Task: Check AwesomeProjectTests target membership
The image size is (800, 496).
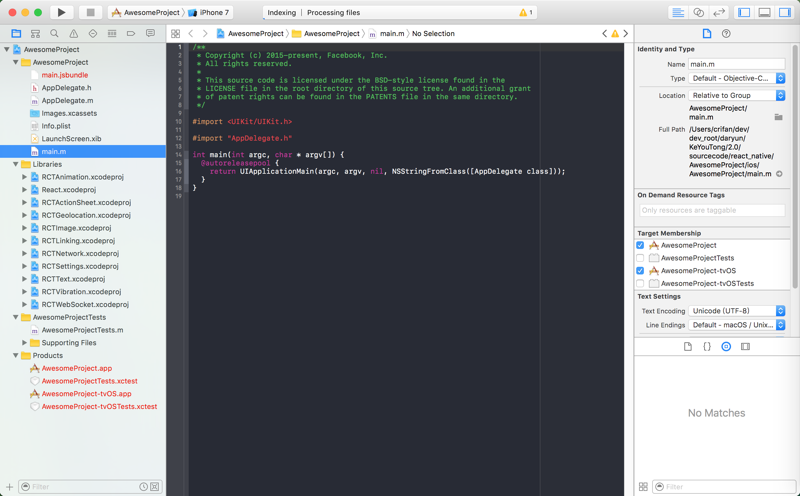Action: pos(640,258)
